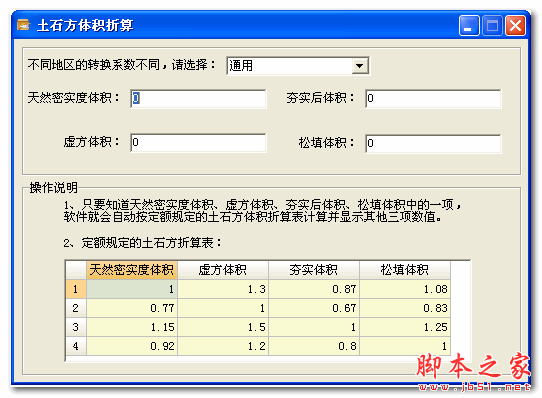Close the 土石方体积折算 window
The height and width of the screenshot is (398, 542).
pos(515,26)
